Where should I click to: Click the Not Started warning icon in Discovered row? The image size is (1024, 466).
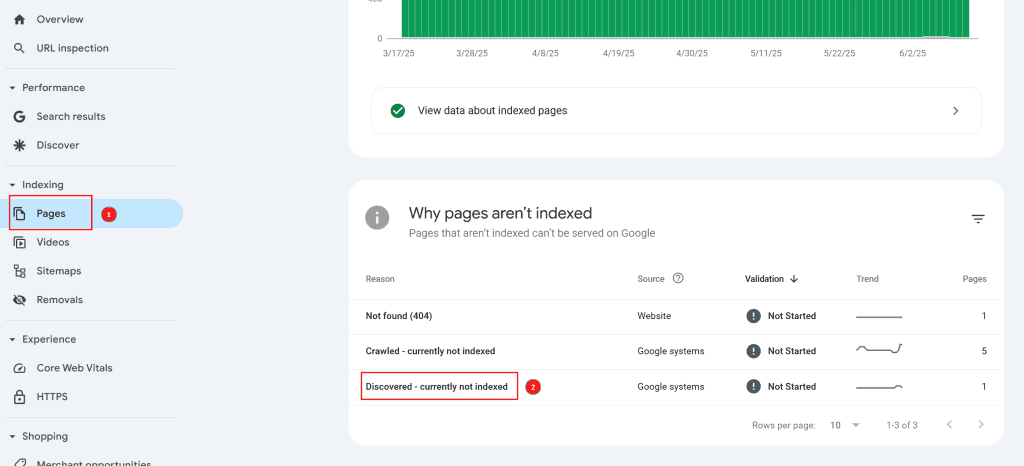[754, 386]
